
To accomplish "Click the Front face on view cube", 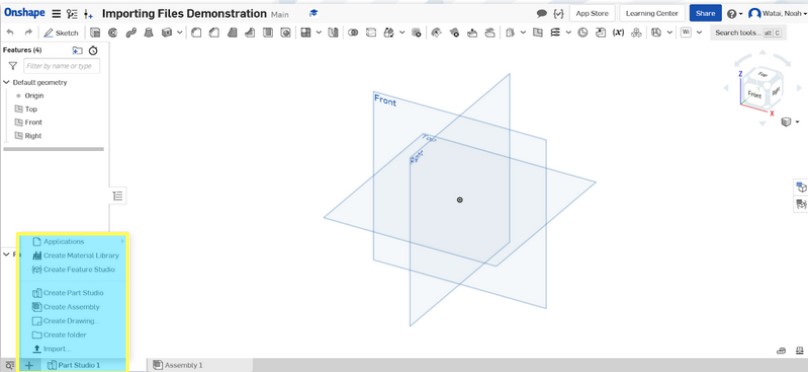I will point(754,95).
